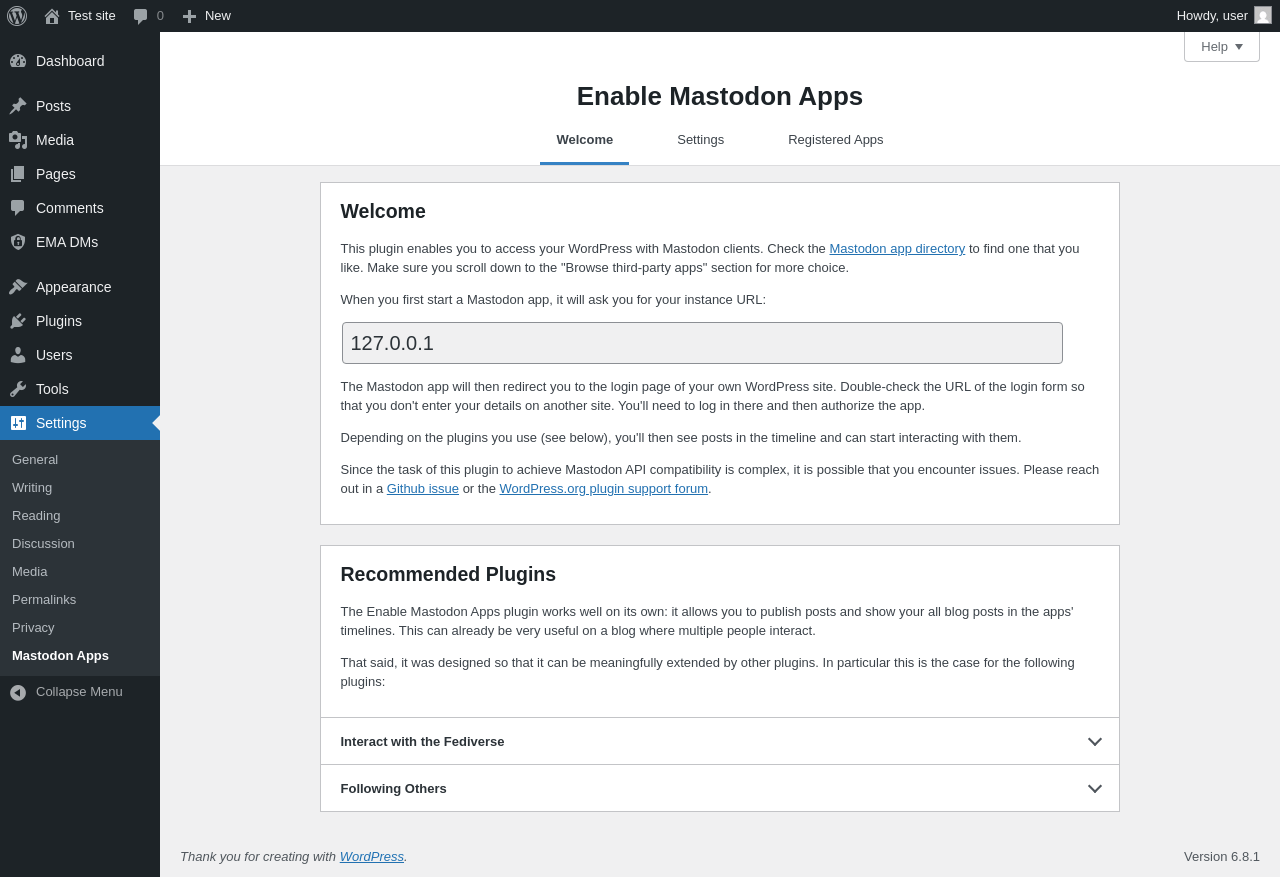Open WordPress.org plugin support forum link
Viewport: 1280px width, 877px height.
(604, 489)
